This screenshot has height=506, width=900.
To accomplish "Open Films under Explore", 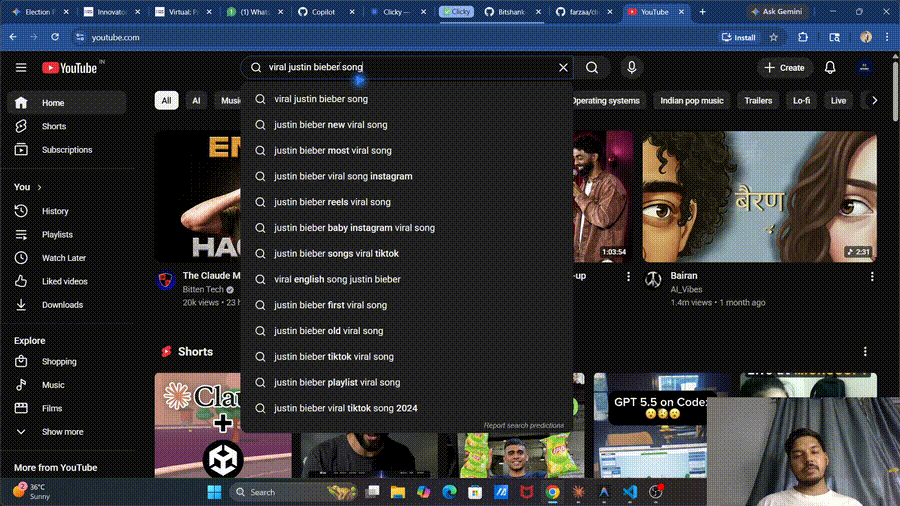I will [66, 408].
